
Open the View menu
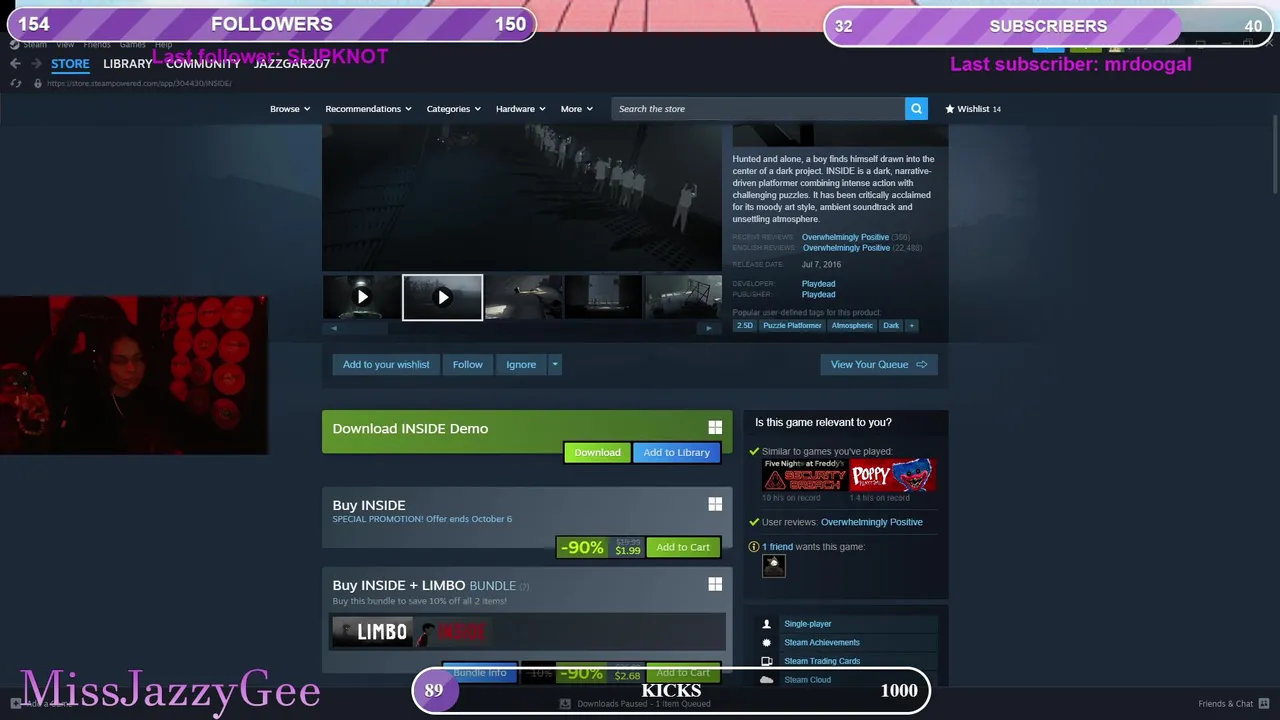click(65, 45)
